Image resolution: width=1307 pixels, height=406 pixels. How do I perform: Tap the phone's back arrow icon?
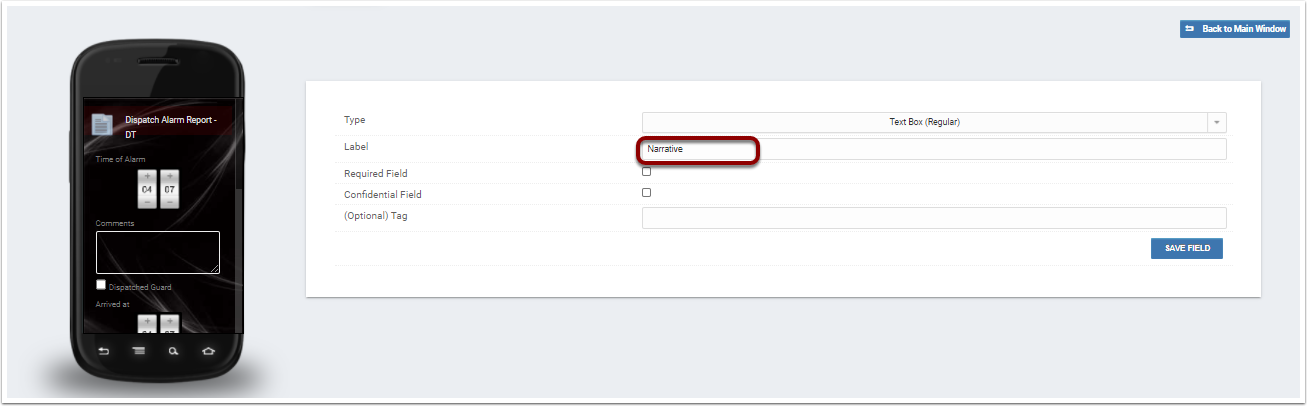[x=104, y=351]
